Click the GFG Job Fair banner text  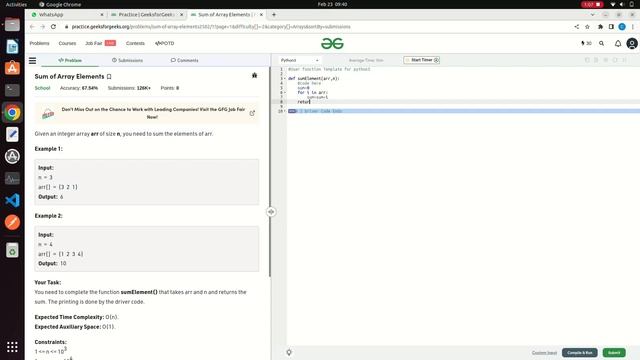[x=153, y=113]
